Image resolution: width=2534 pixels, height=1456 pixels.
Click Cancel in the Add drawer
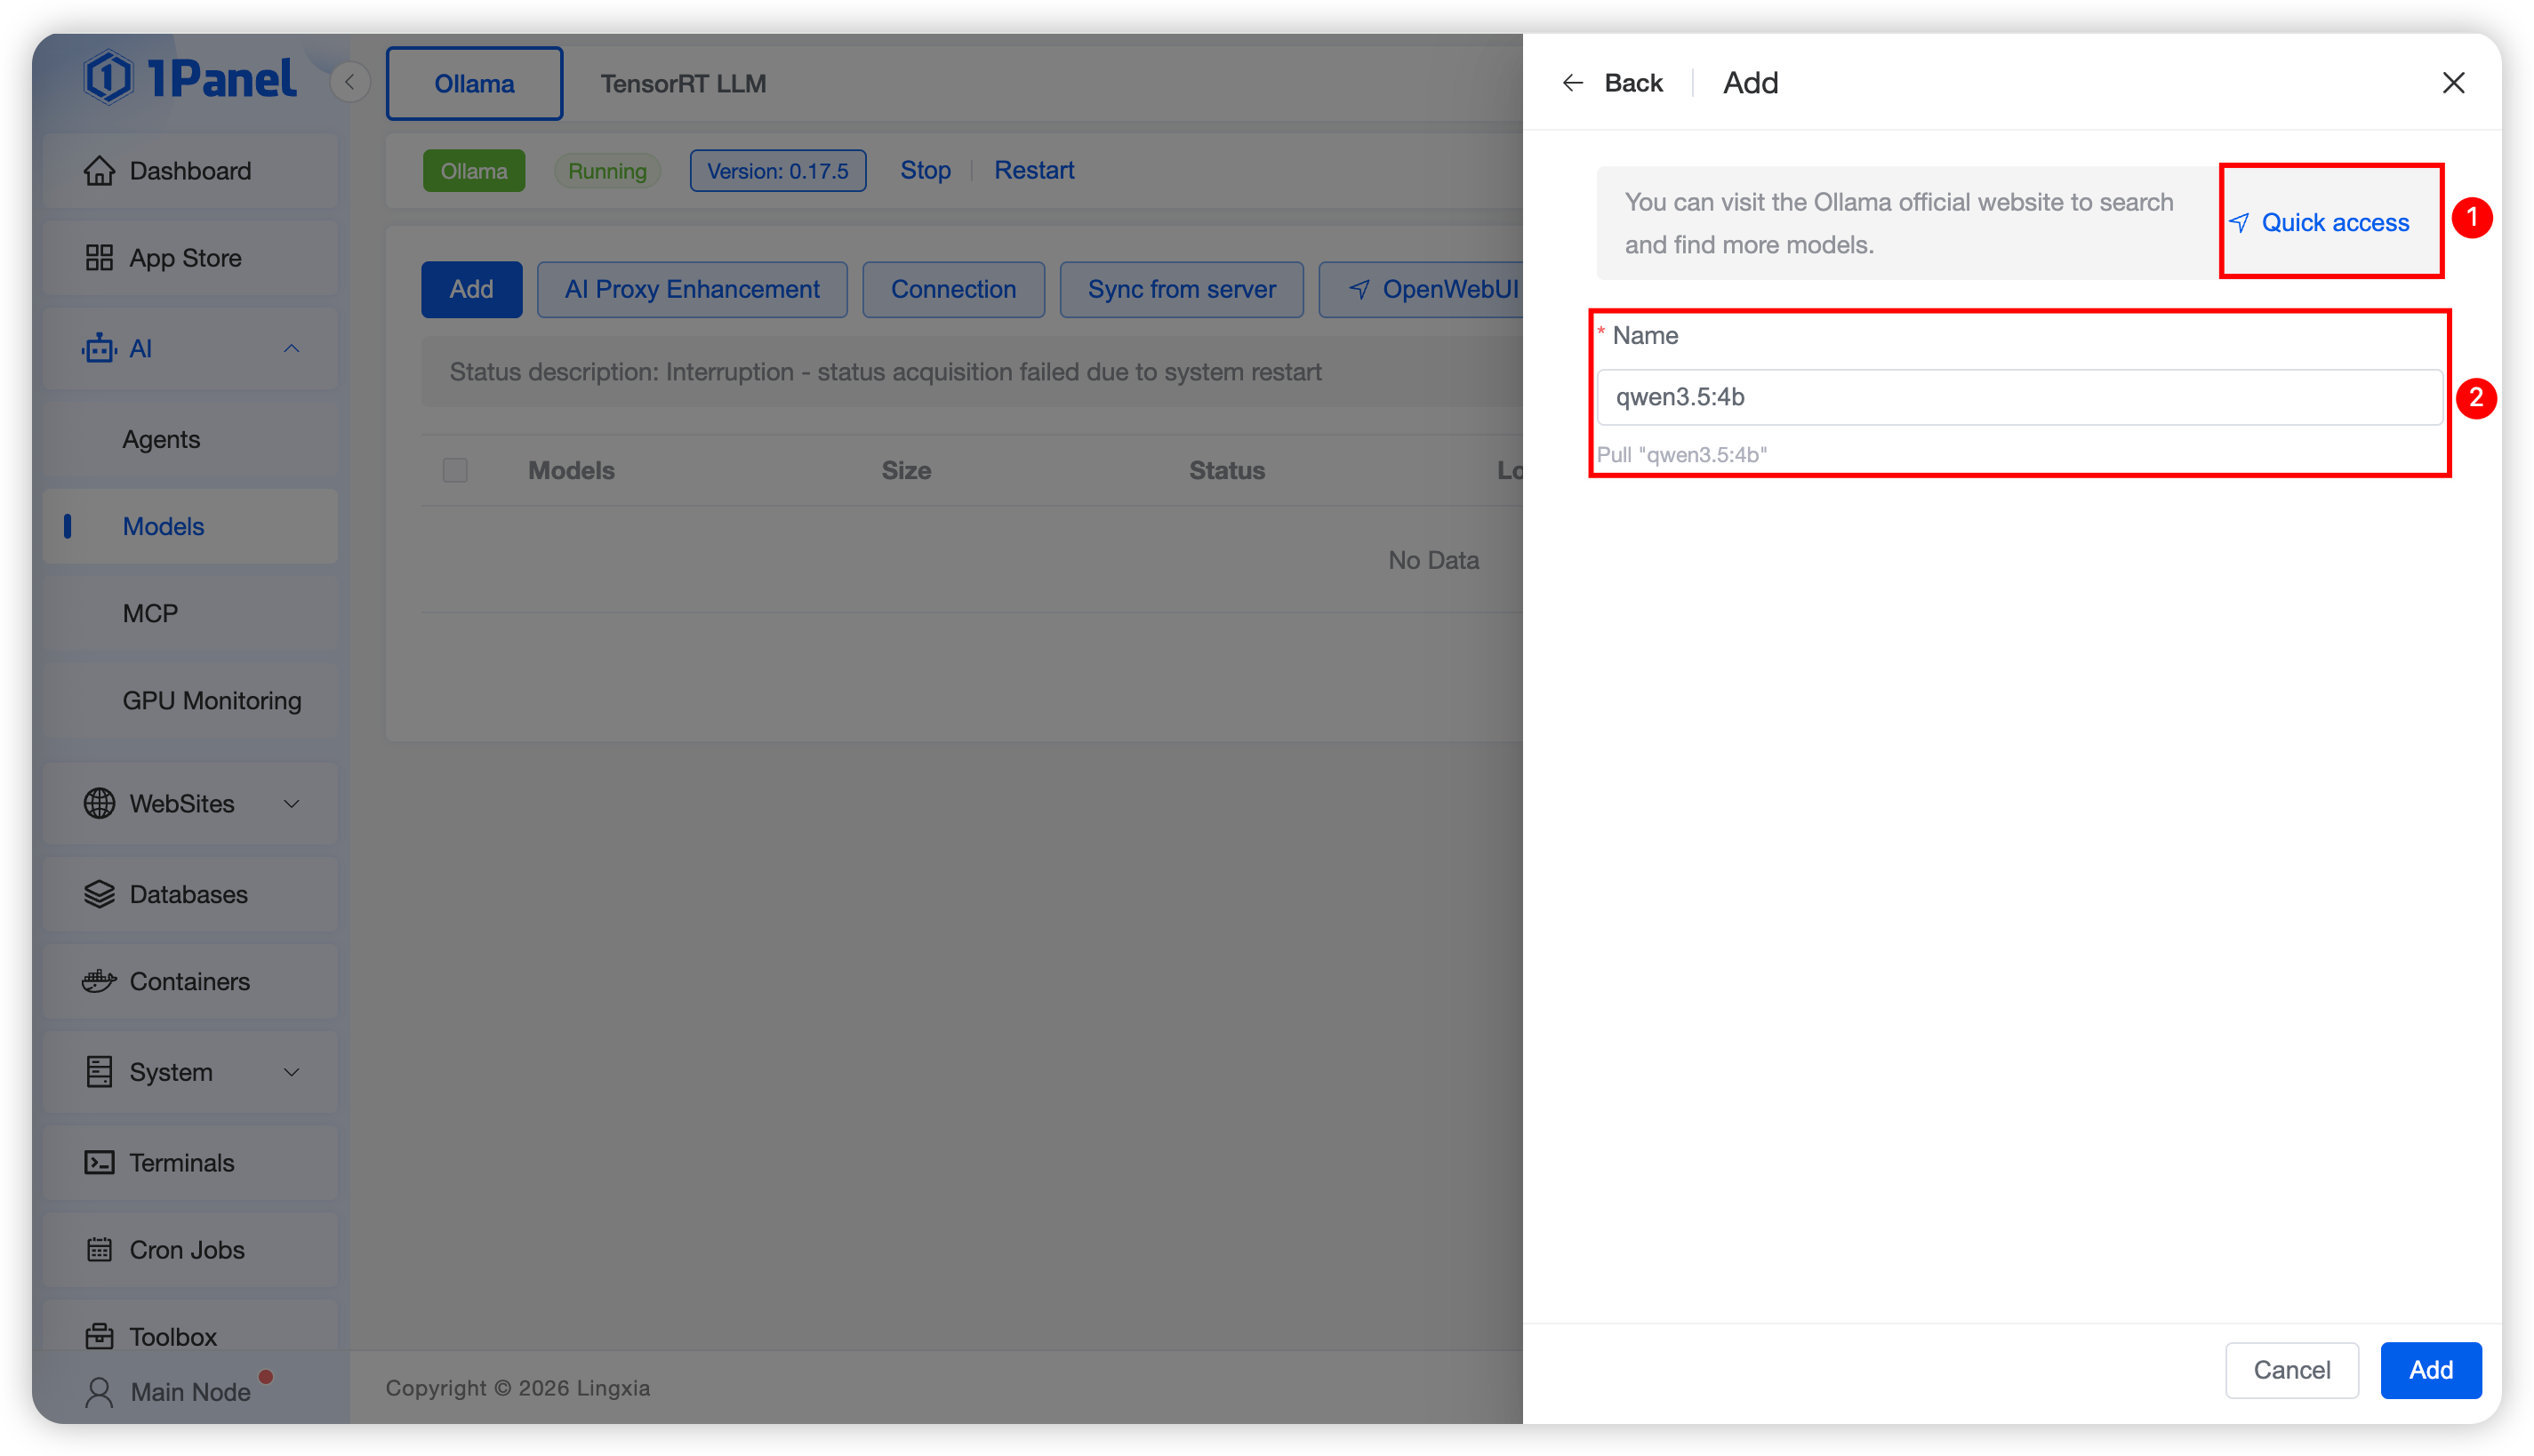click(2291, 1370)
